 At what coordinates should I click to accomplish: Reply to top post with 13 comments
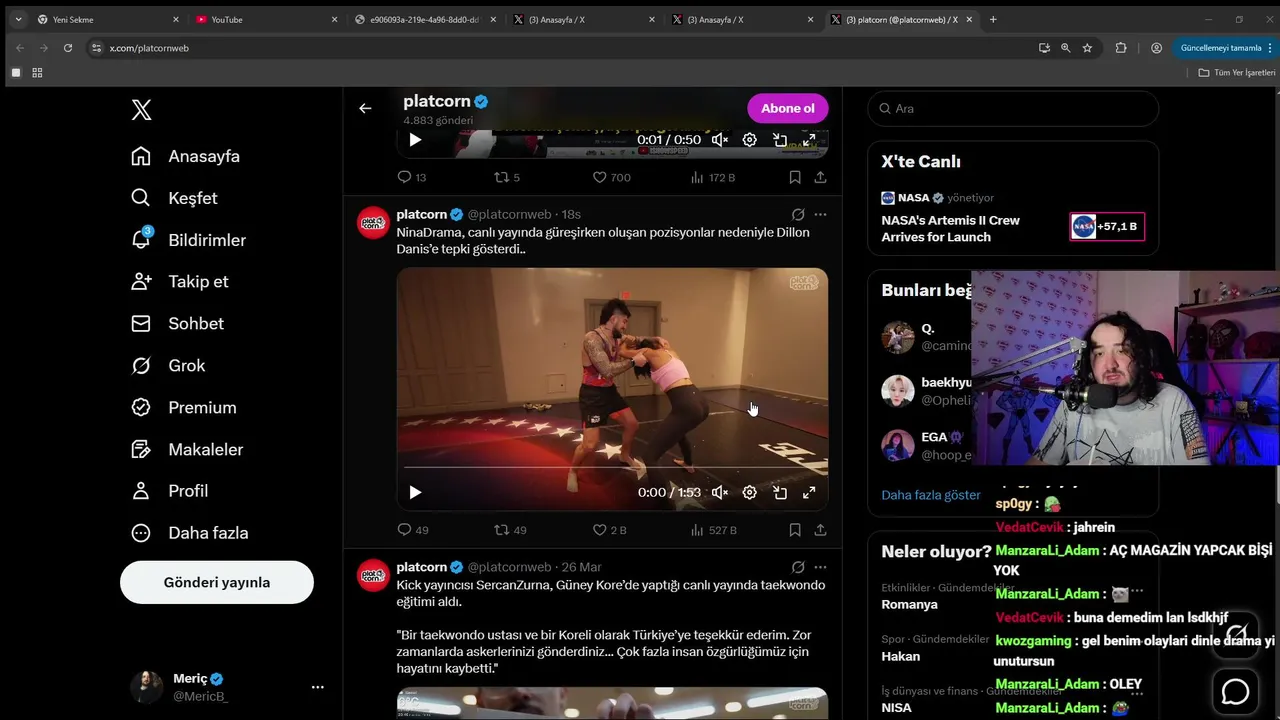(x=412, y=177)
